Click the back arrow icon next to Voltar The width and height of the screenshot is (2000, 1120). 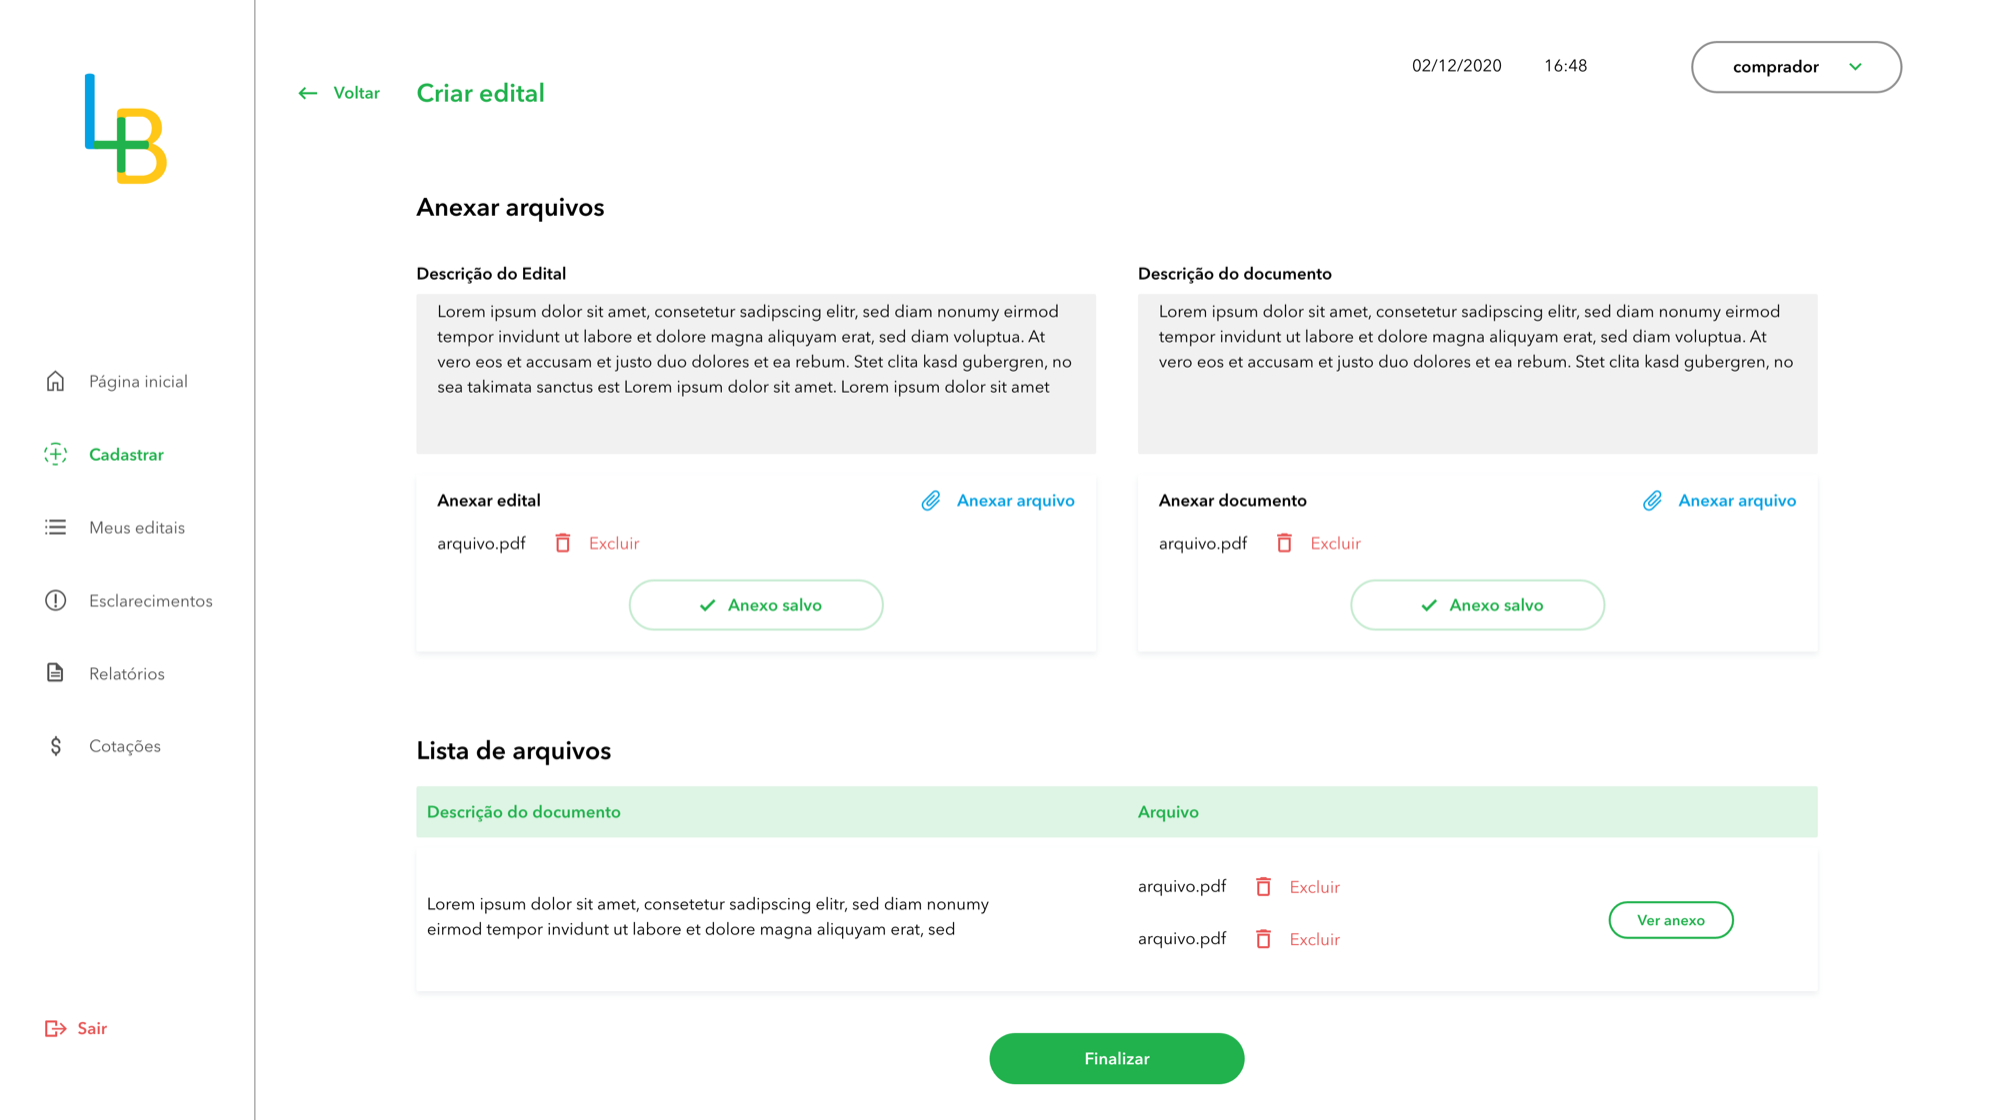point(307,93)
